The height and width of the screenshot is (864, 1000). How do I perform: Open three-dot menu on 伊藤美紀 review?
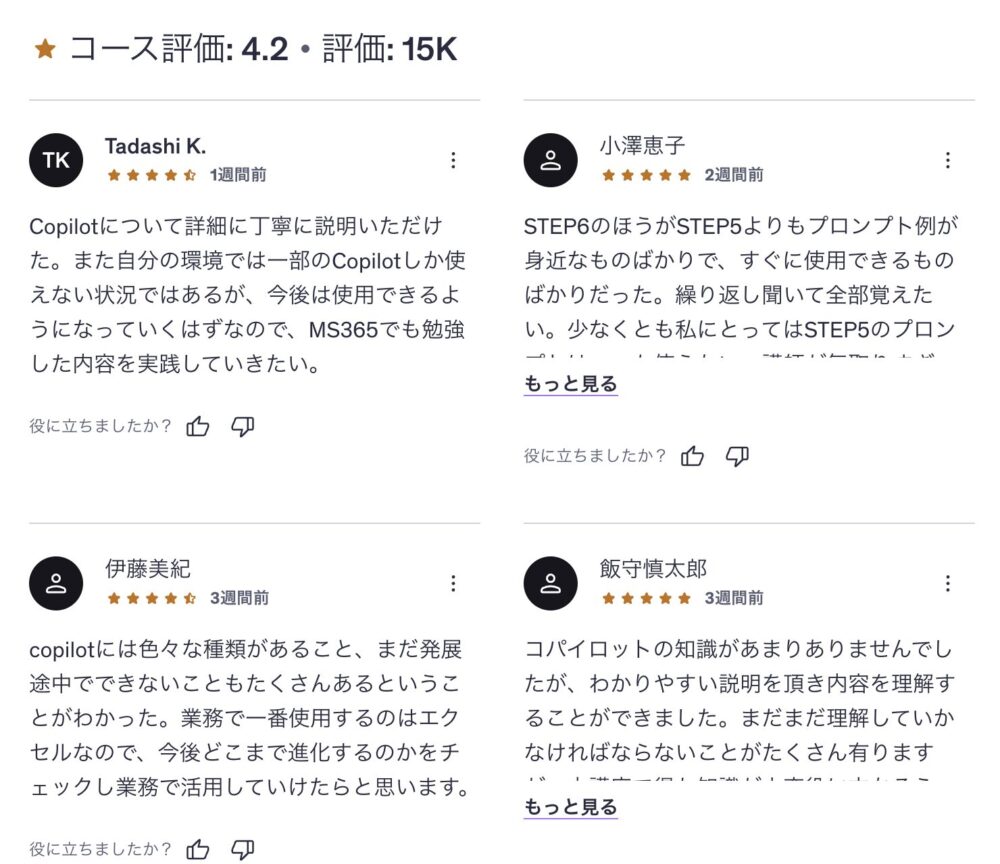pyautogui.click(x=453, y=583)
